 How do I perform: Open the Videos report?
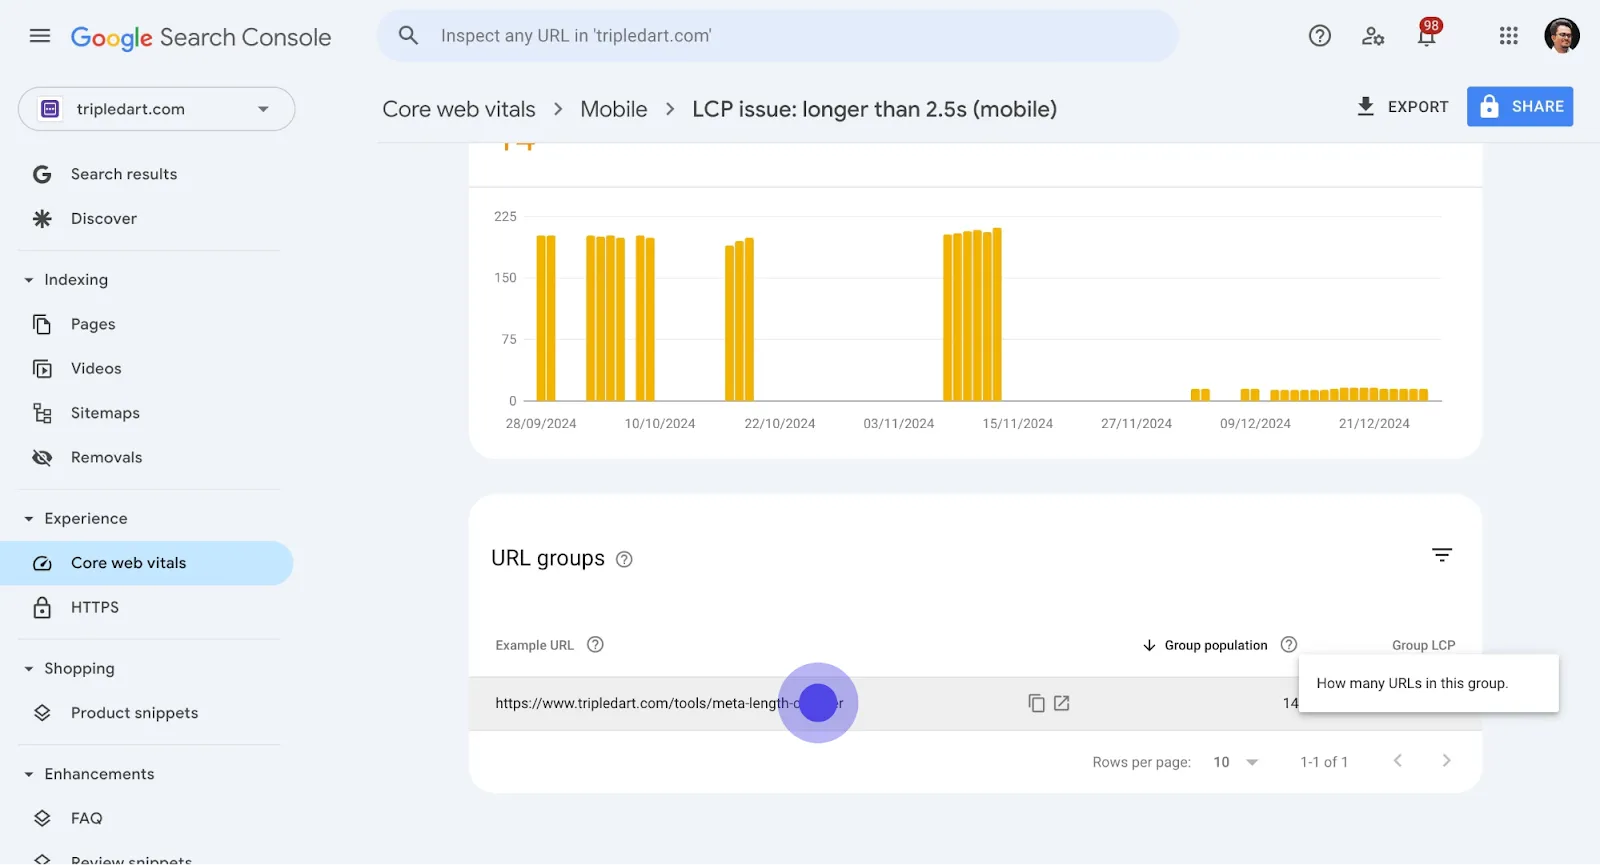(x=96, y=369)
